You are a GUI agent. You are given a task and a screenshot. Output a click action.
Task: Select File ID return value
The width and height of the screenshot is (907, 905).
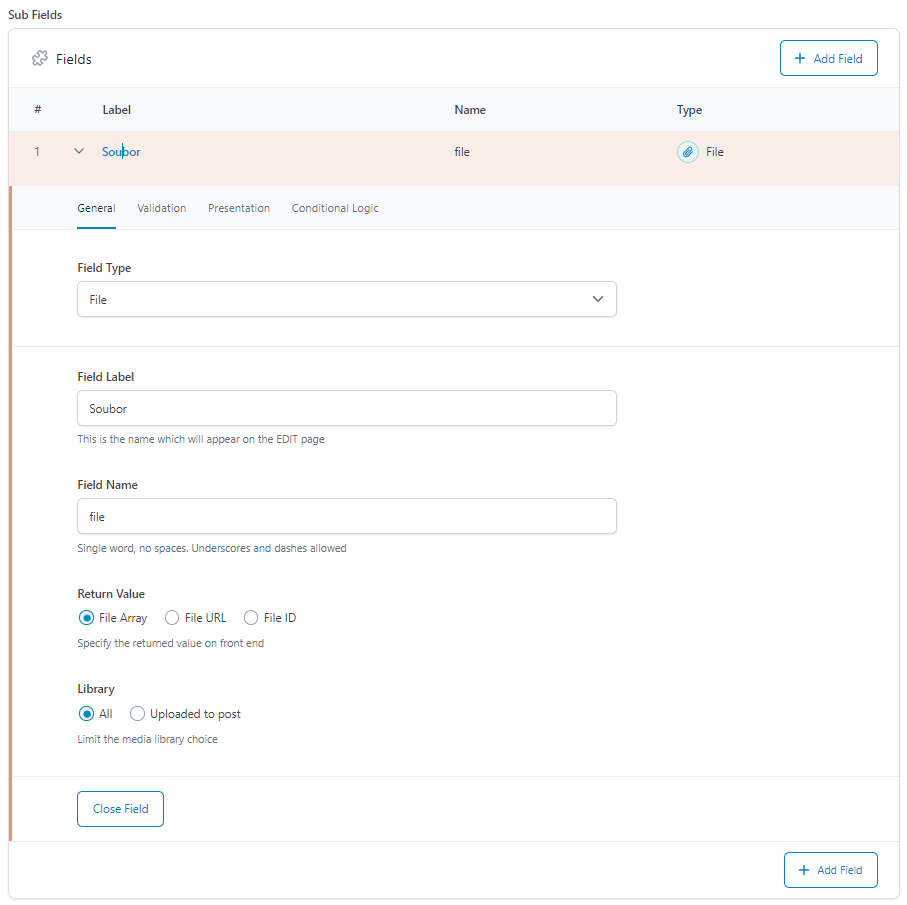coord(250,618)
